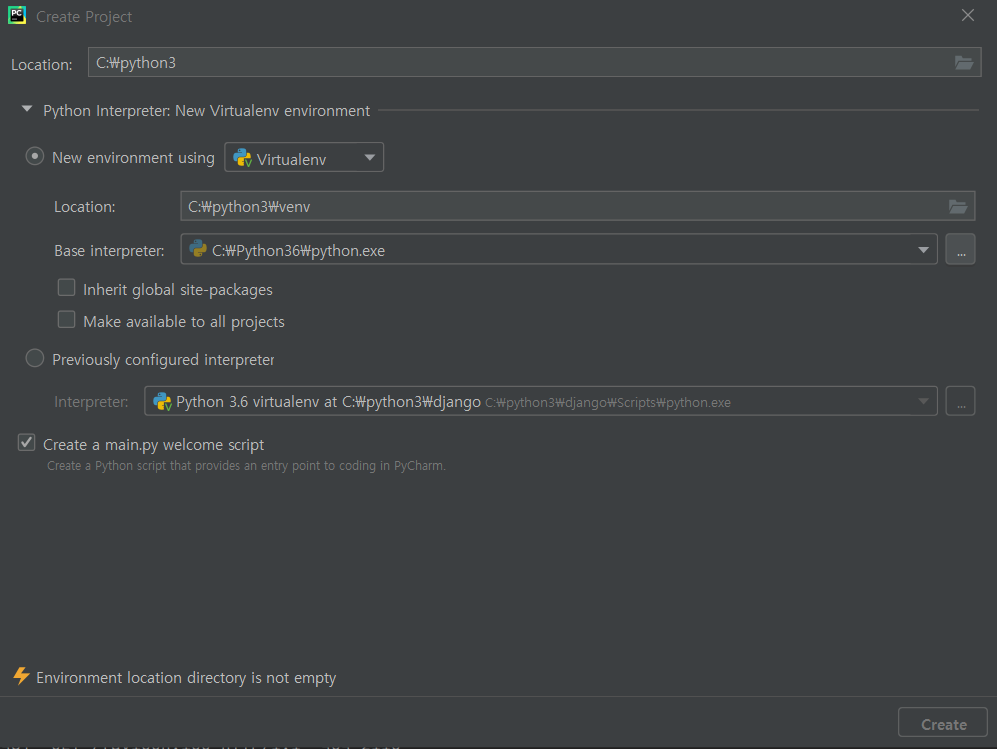
Task: Click the Base interpreter path field
Action: 560,249
